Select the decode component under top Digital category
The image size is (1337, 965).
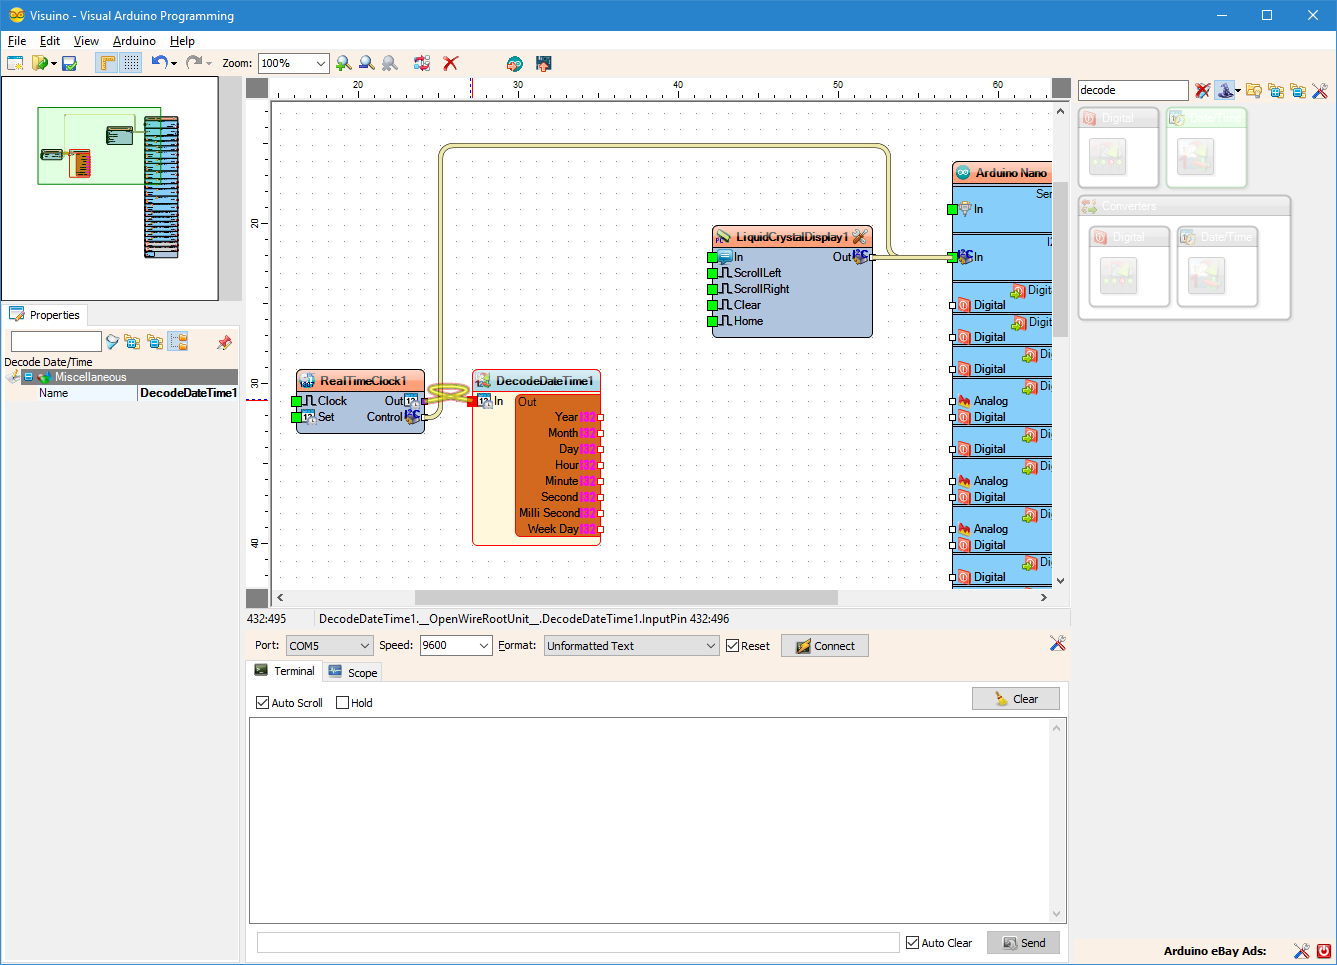click(x=1108, y=157)
